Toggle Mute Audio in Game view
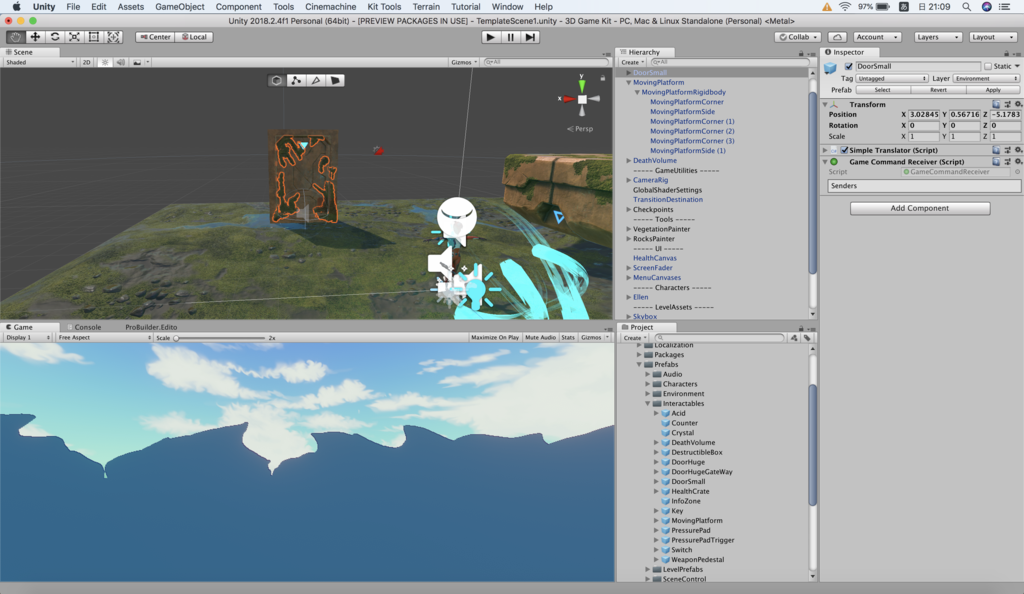 point(540,337)
